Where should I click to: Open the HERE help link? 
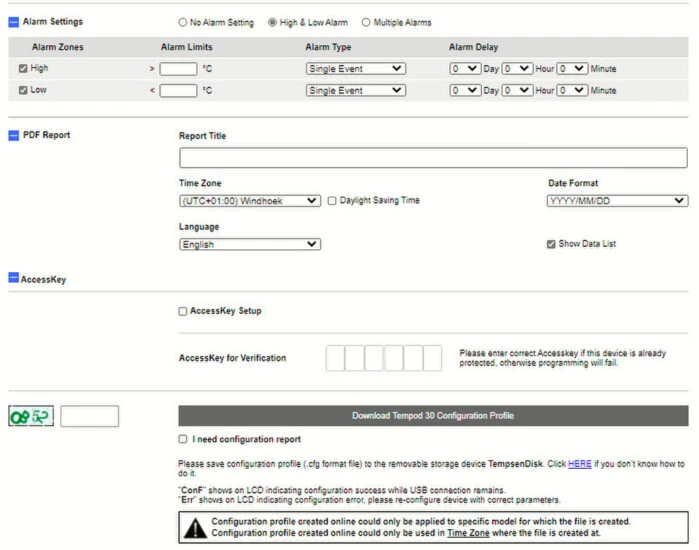pos(580,464)
